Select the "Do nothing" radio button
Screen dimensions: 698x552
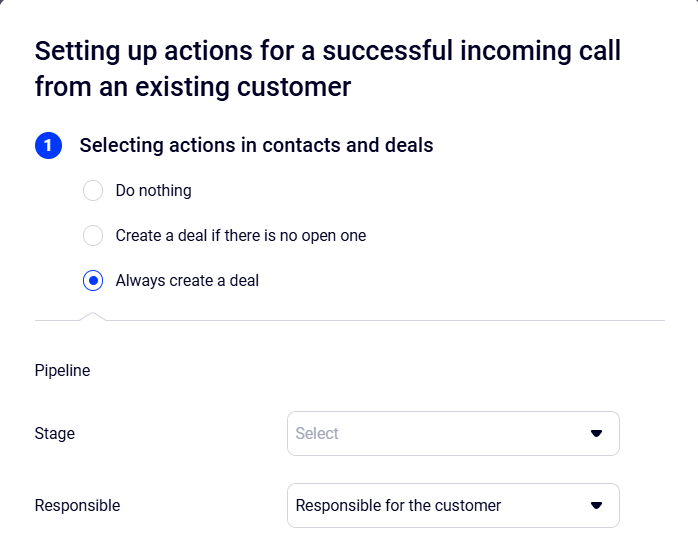tap(93, 191)
